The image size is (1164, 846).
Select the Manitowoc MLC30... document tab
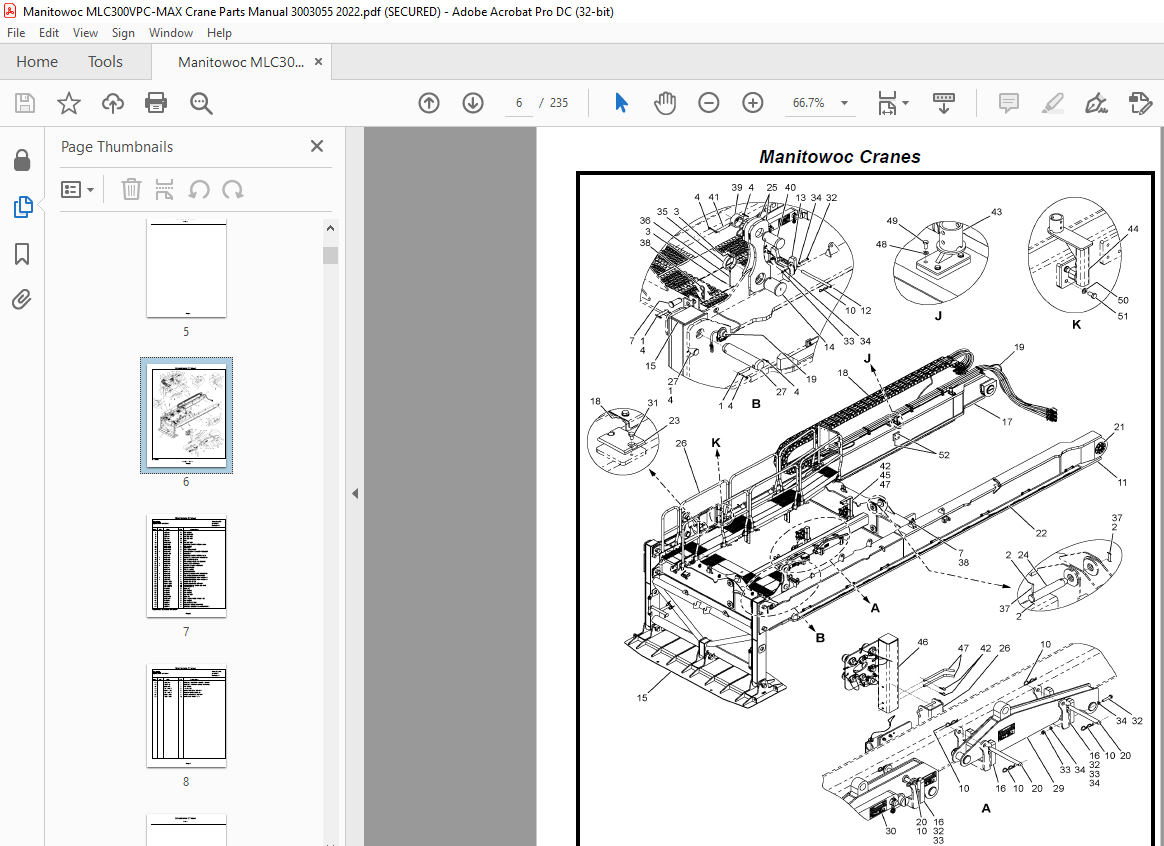[x=241, y=62]
